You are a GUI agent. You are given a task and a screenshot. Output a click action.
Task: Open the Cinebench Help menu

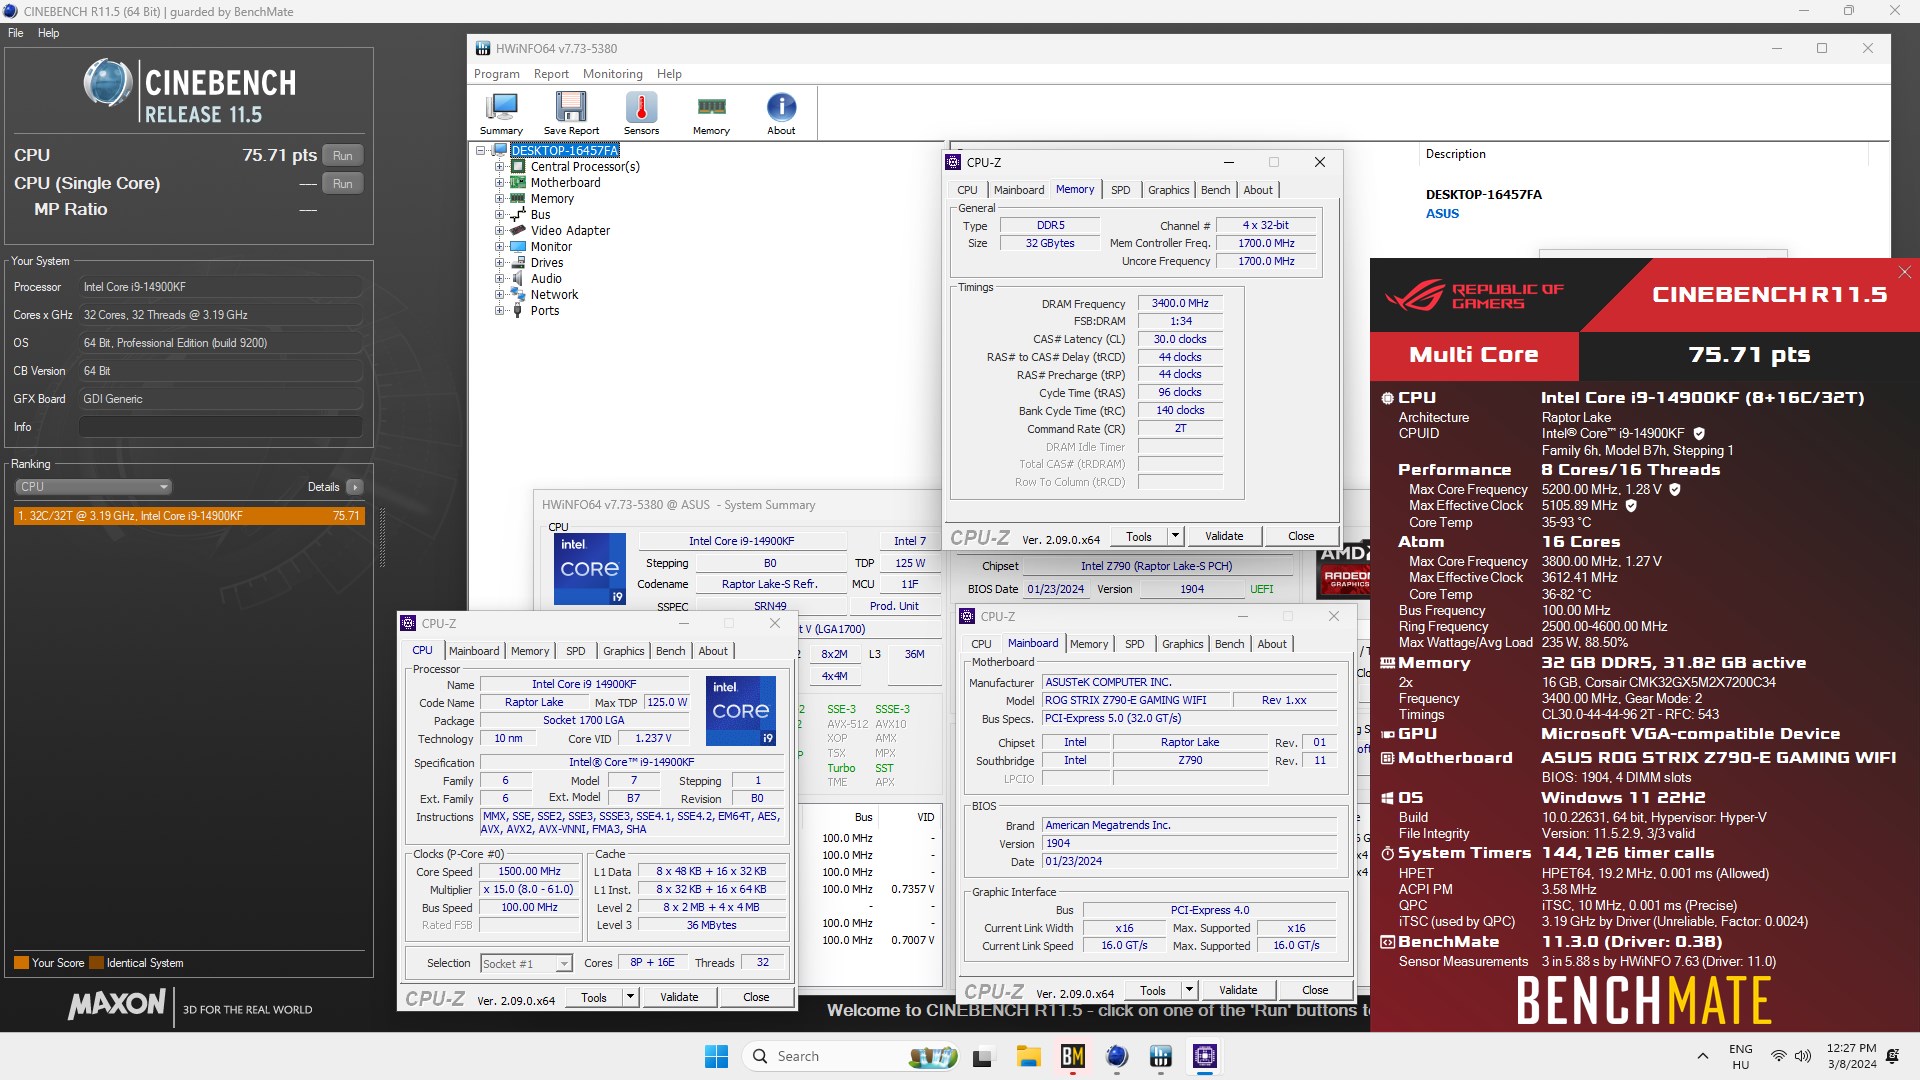click(48, 33)
